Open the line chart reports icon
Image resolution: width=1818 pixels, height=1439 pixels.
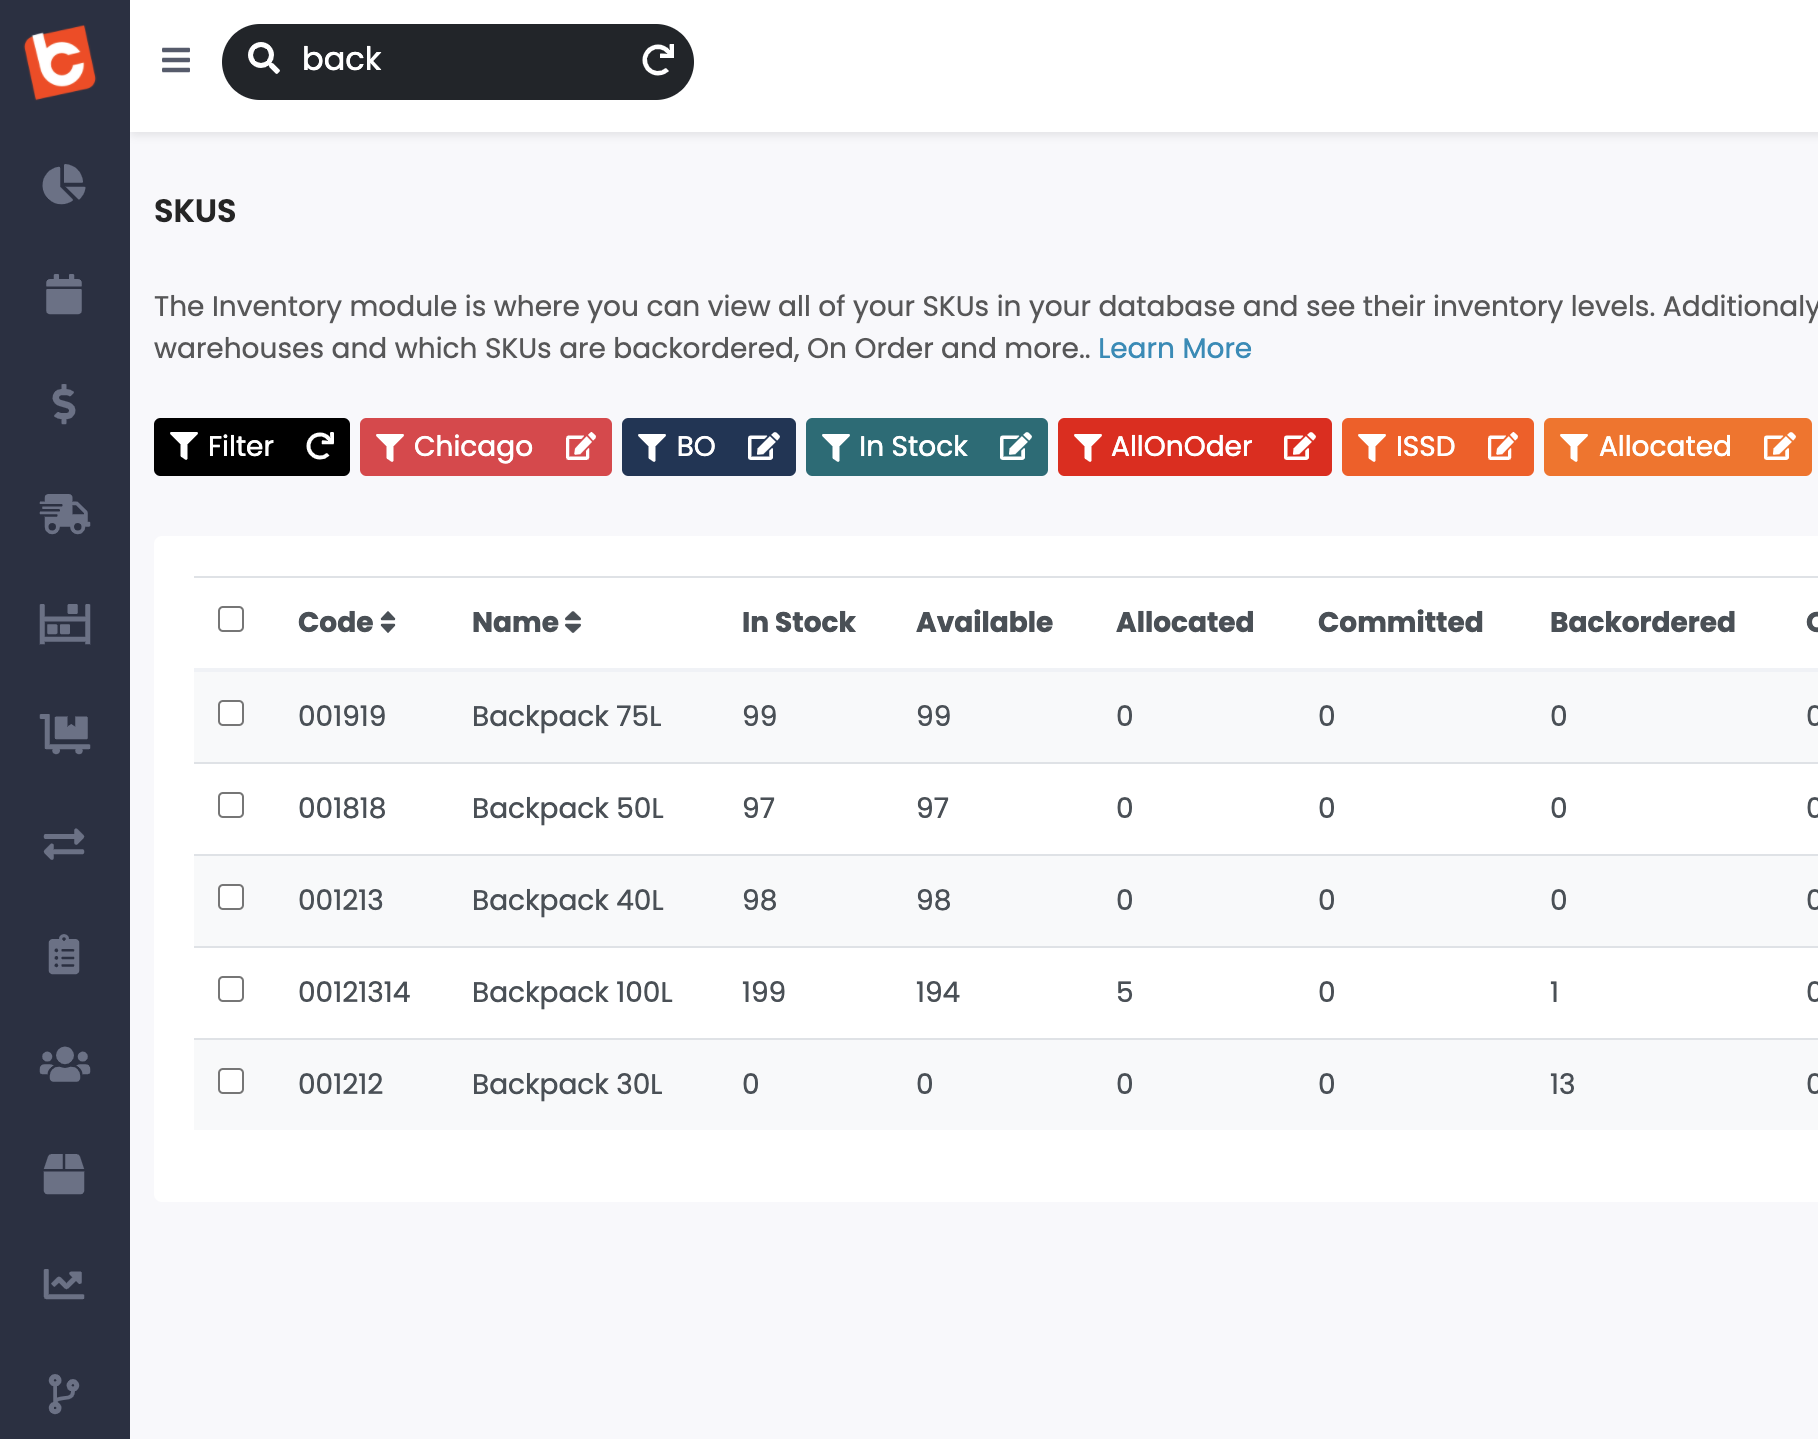click(64, 1284)
